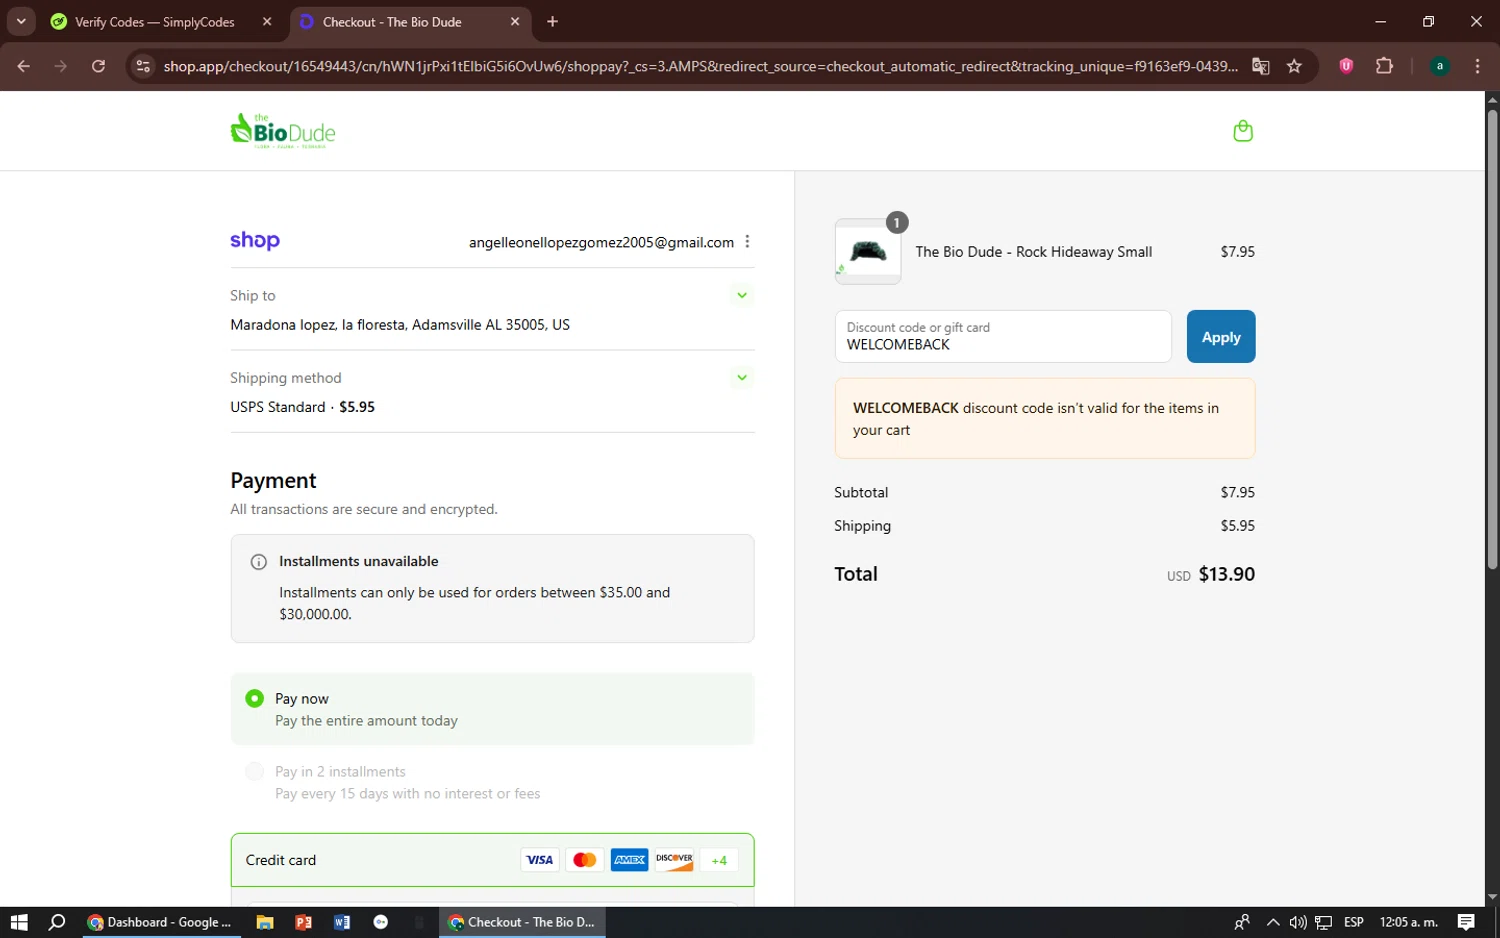The width and height of the screenshot is (1500, 938).
Task: Click the email address angelleonellopezgomez2005@gmail.com
Action: (x=601, y=242)
